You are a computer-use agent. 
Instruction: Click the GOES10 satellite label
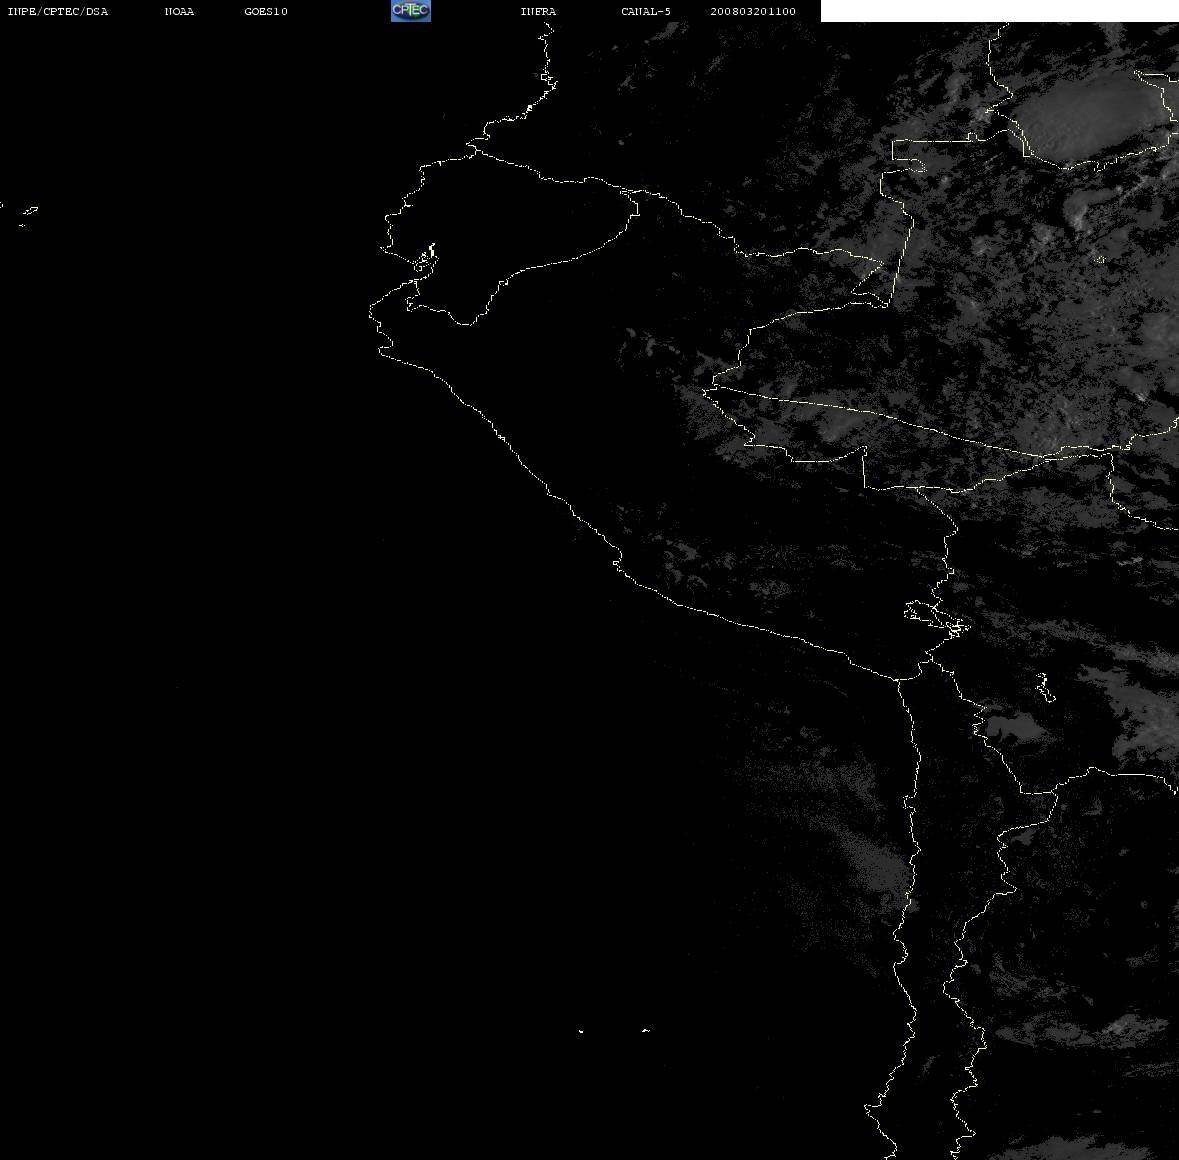(x=266, y=11)
